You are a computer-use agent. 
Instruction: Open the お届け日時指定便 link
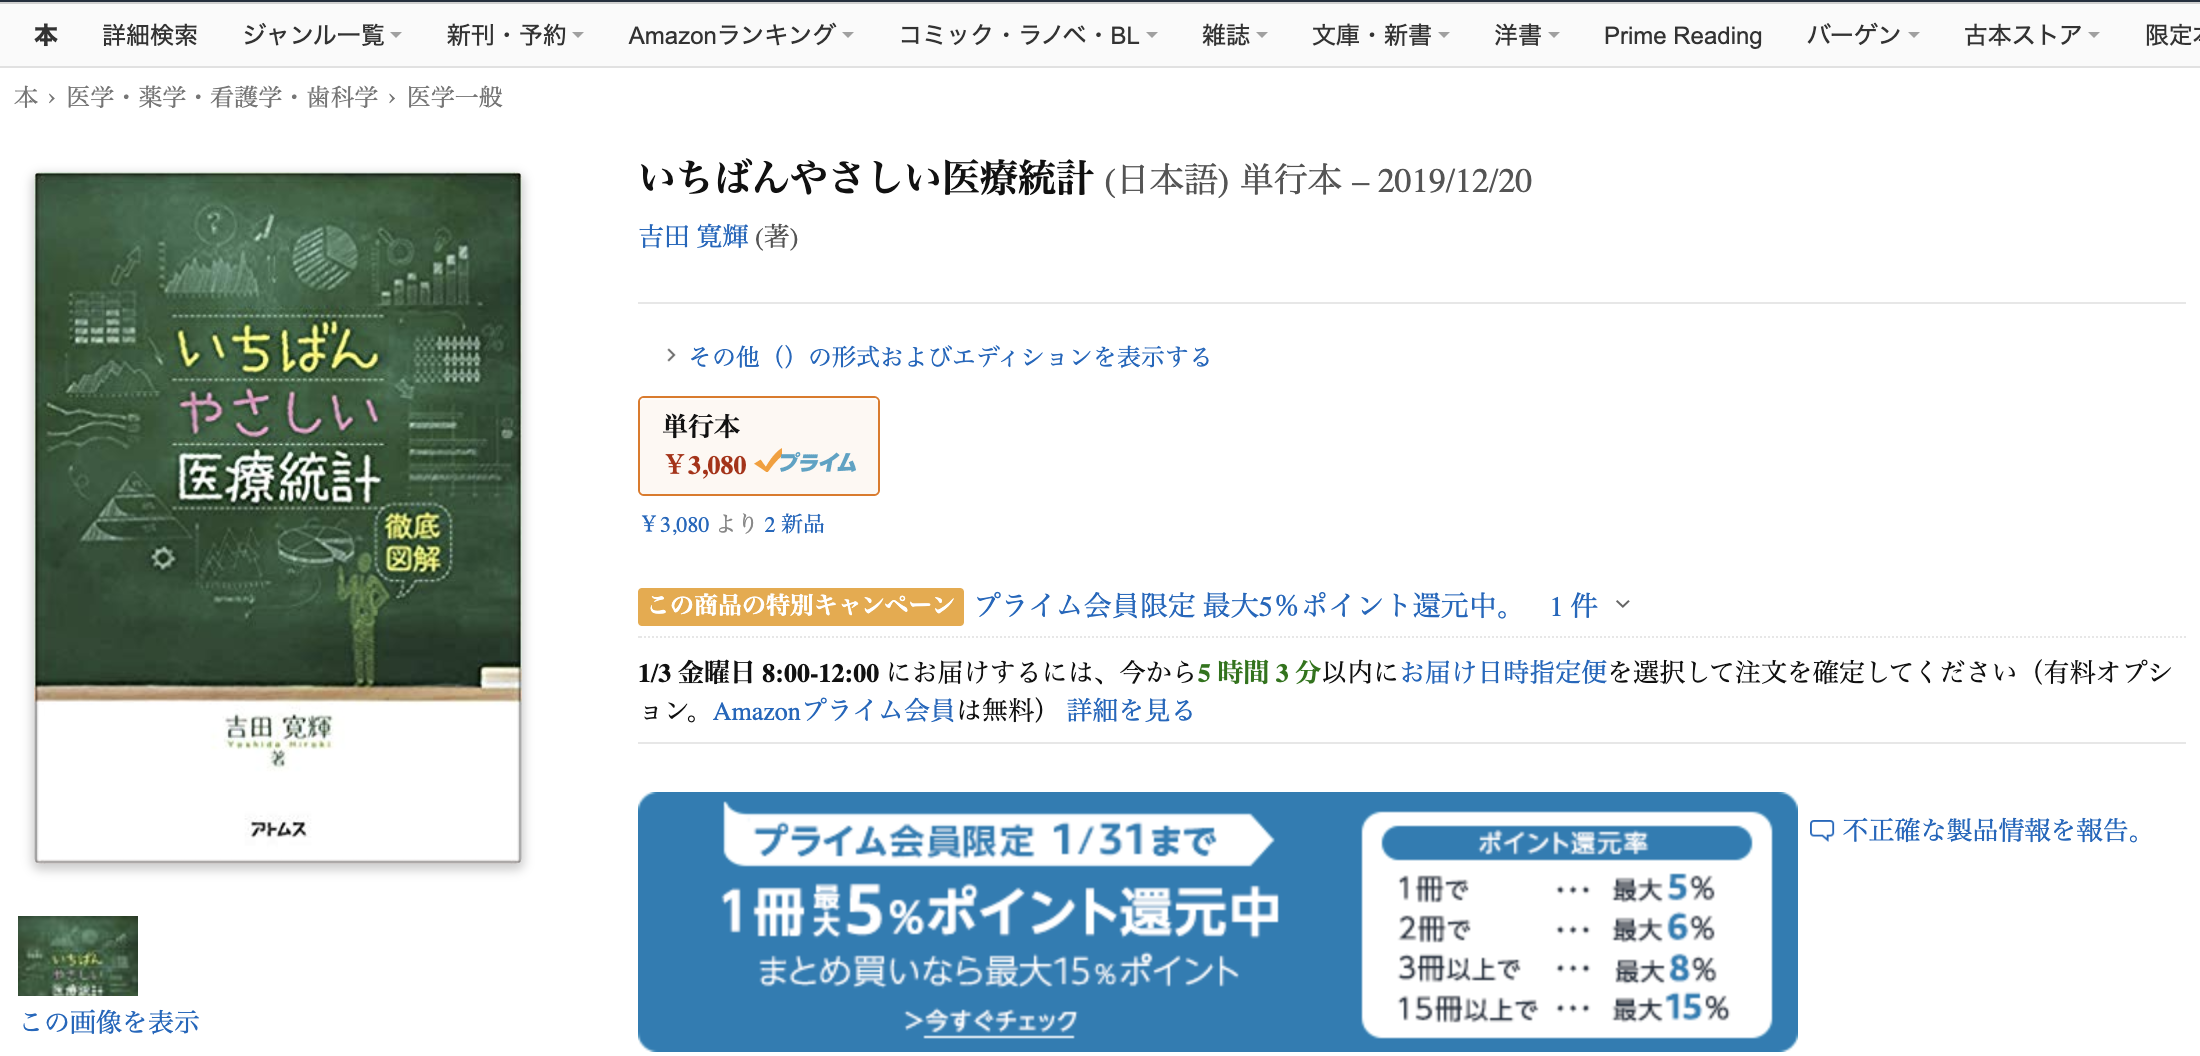1504,672
